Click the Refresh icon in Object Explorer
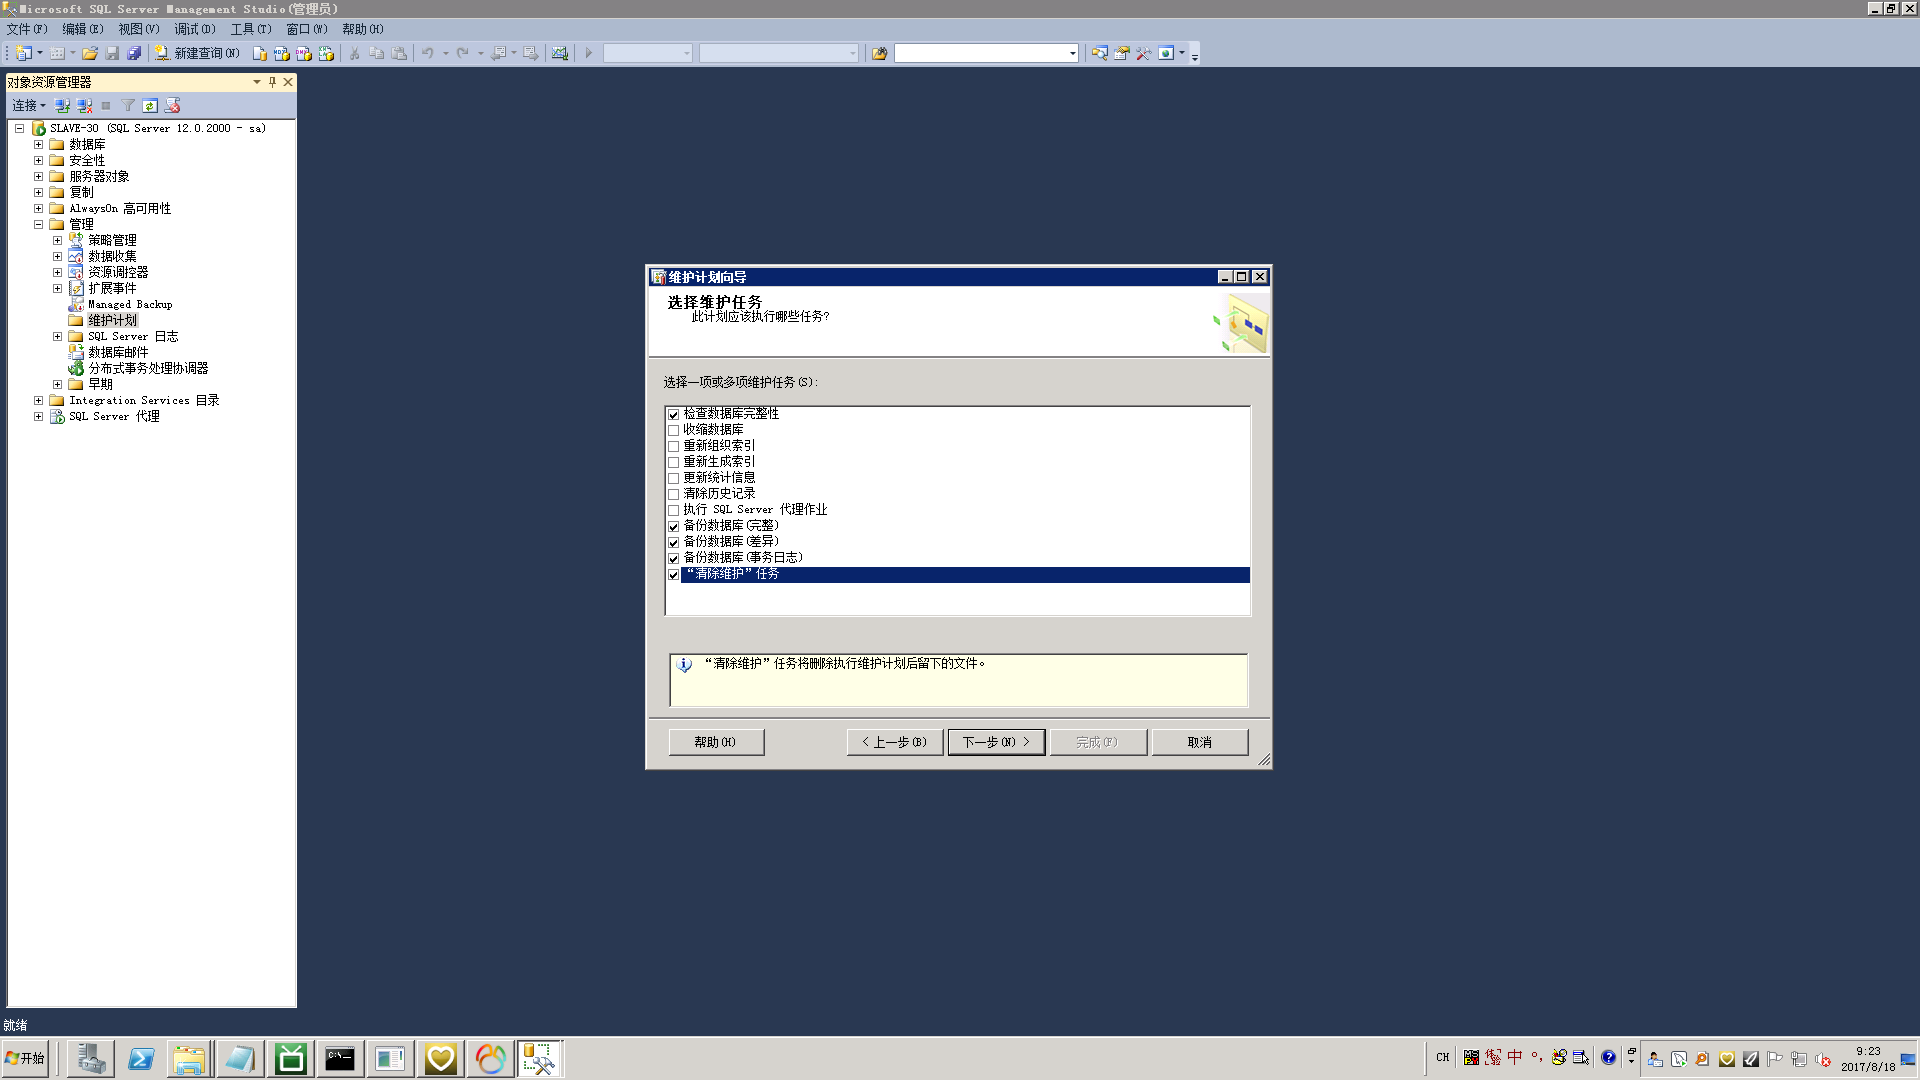 [150, 105]
